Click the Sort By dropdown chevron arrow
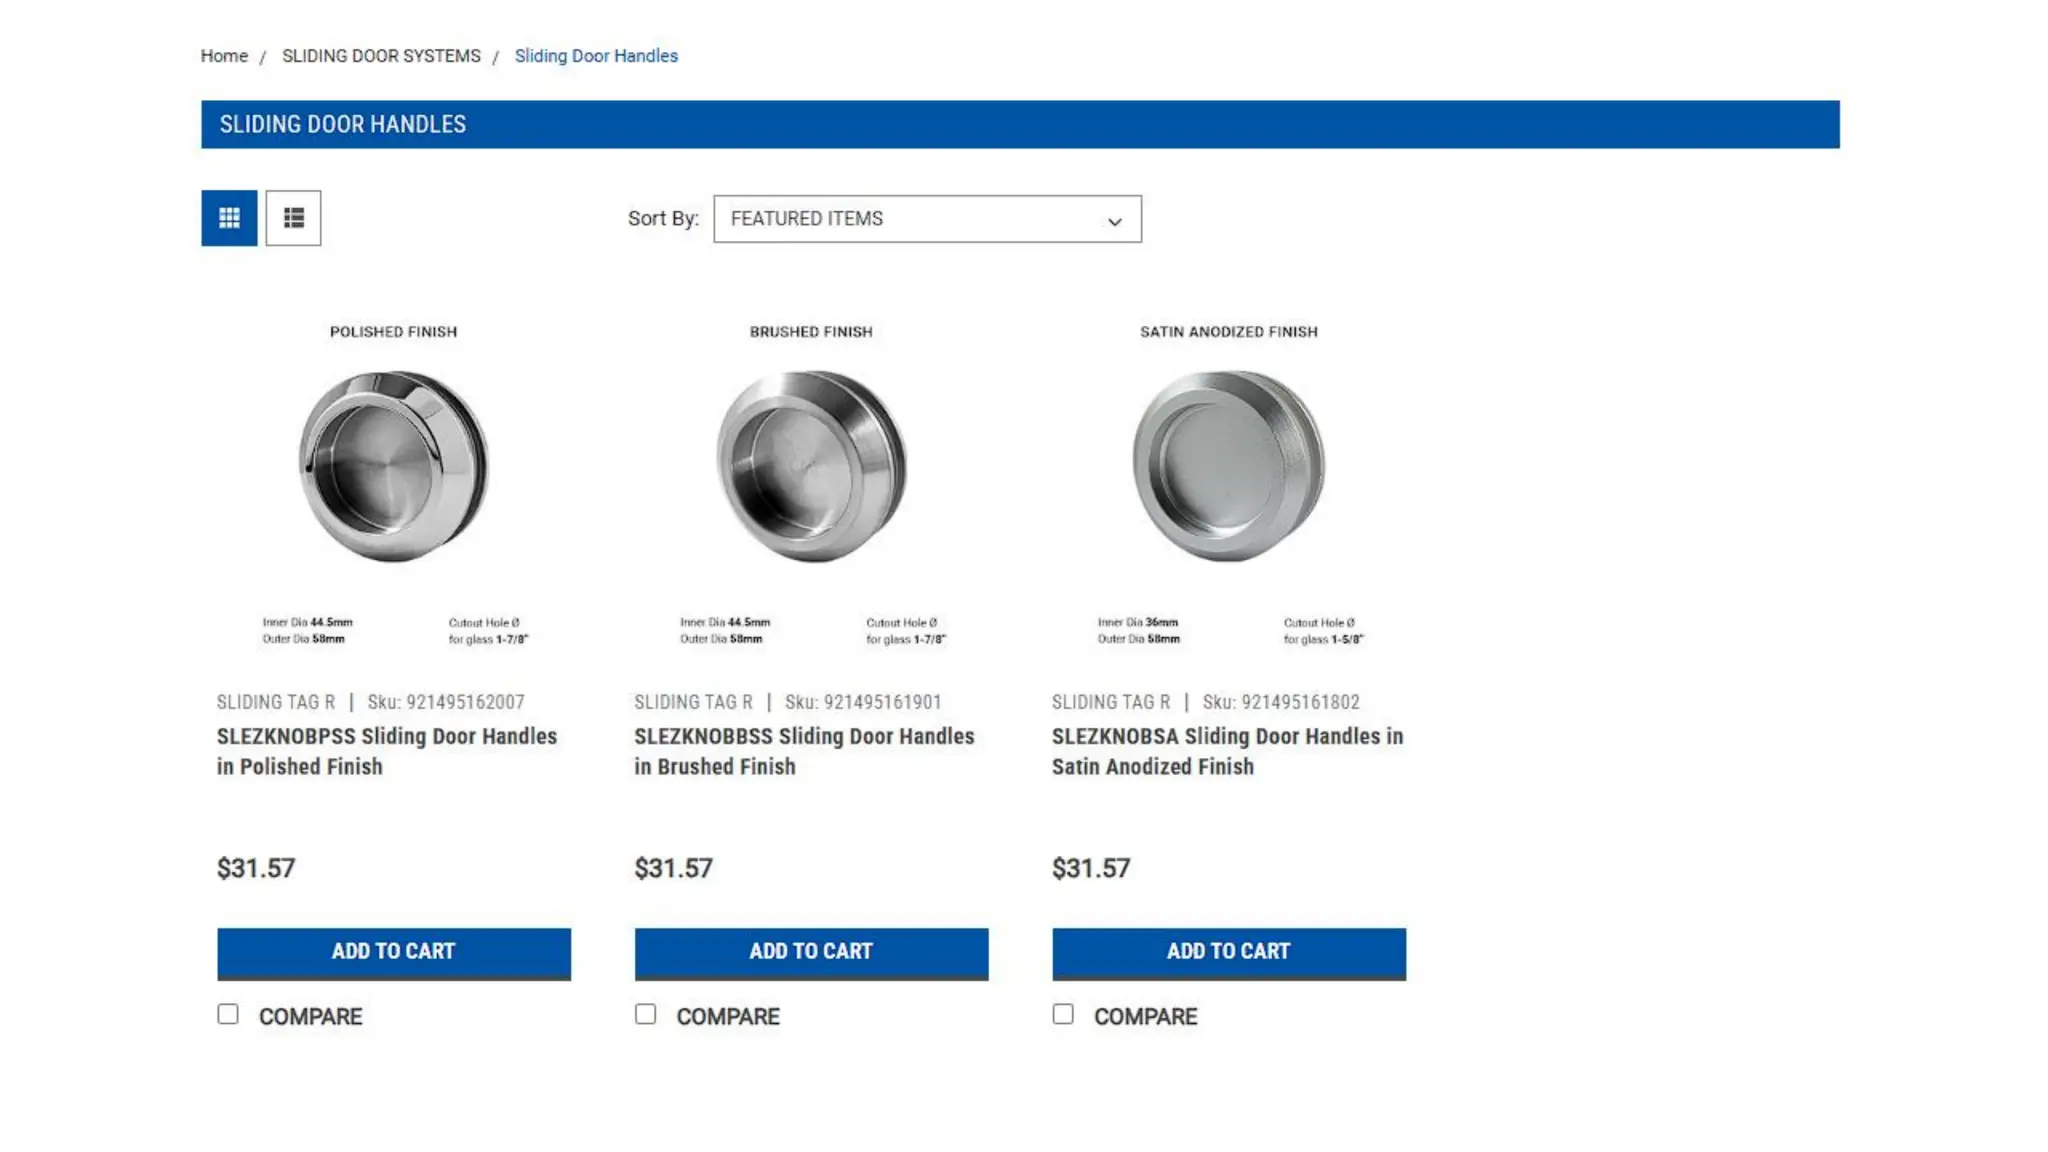Viewport: 2048px width, 1152px height. point(1114,221)
